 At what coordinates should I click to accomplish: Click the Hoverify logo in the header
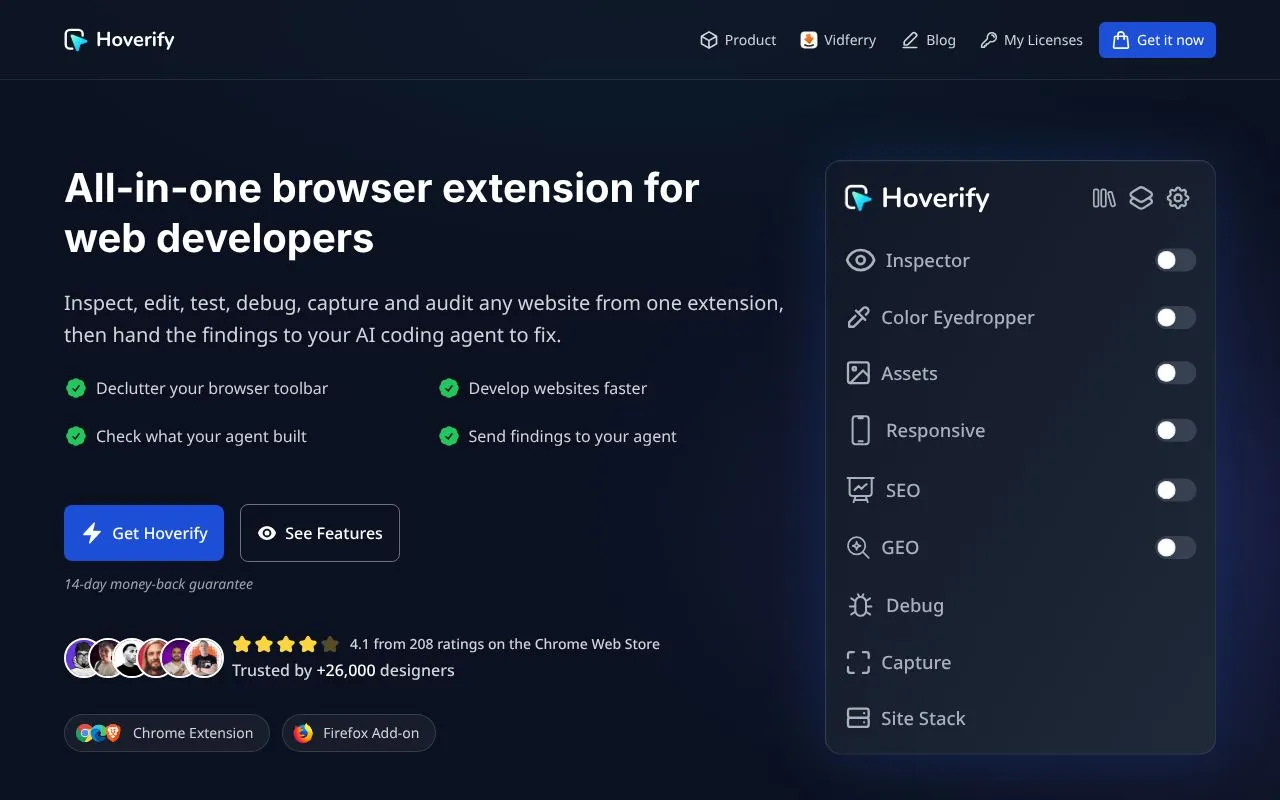(x=119, y=40)
